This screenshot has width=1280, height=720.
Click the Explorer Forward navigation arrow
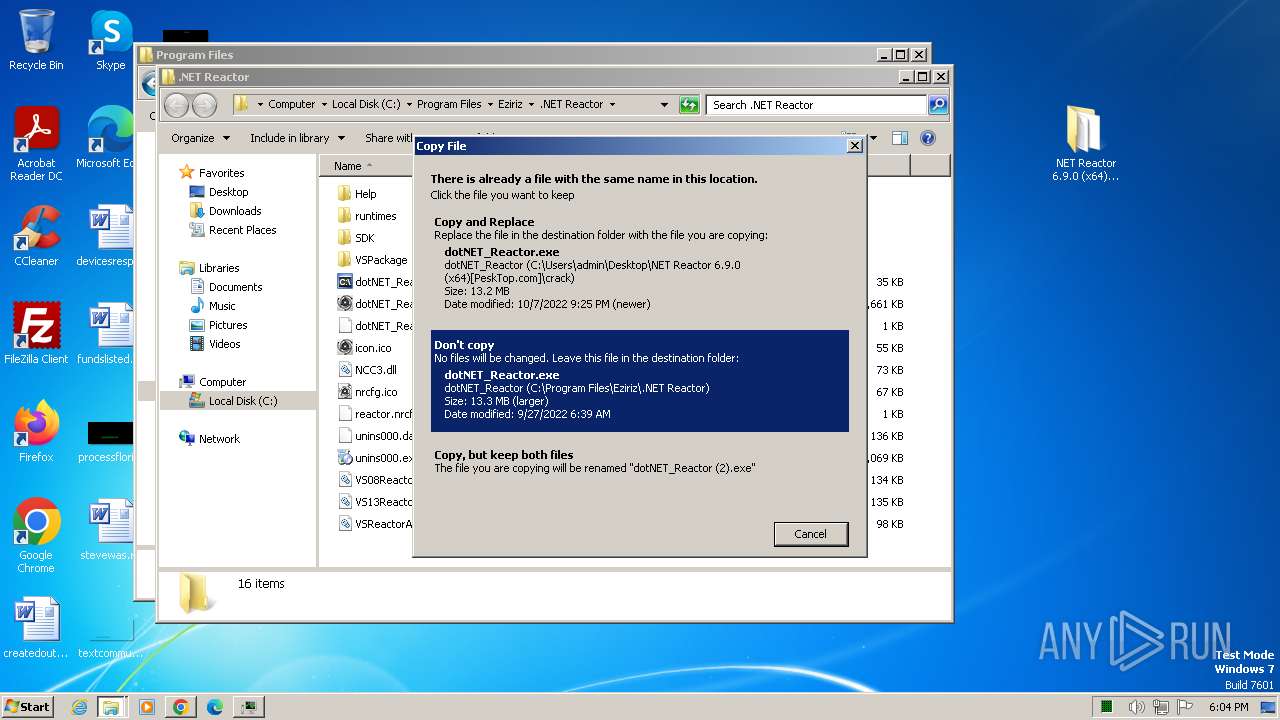coord(204,105)
